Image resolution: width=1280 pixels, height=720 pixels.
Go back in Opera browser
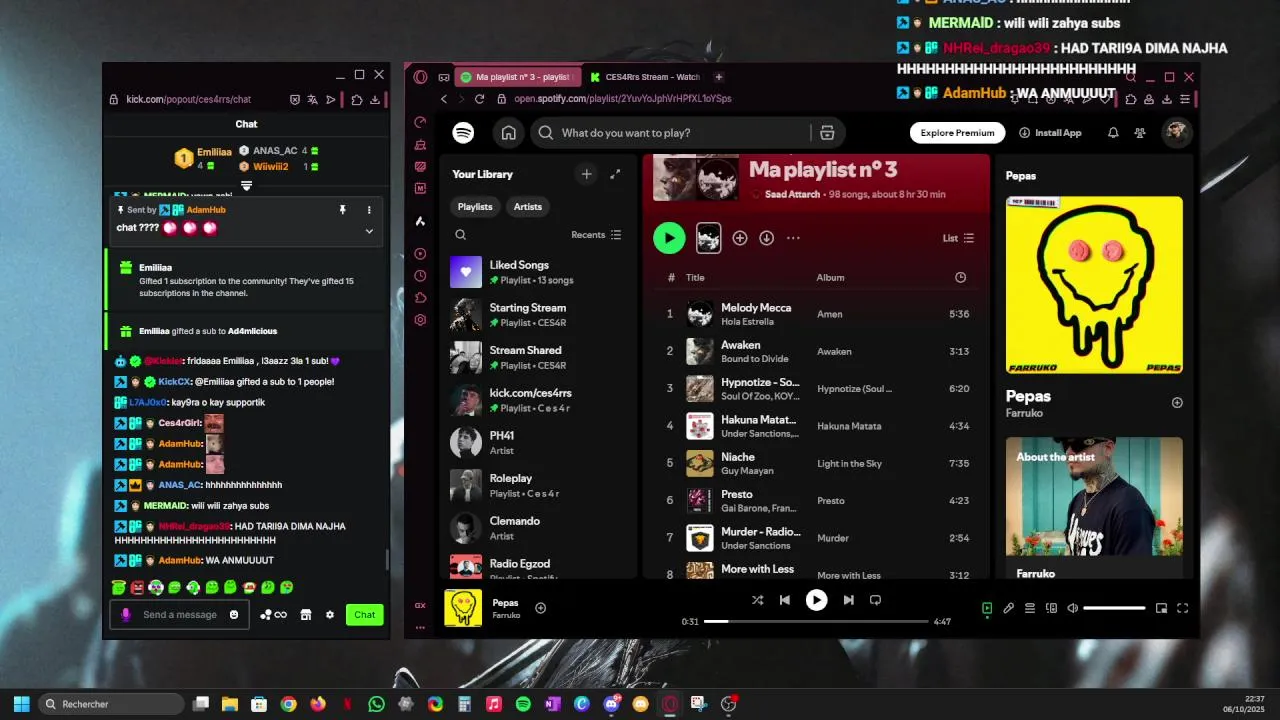pos(444,99)
